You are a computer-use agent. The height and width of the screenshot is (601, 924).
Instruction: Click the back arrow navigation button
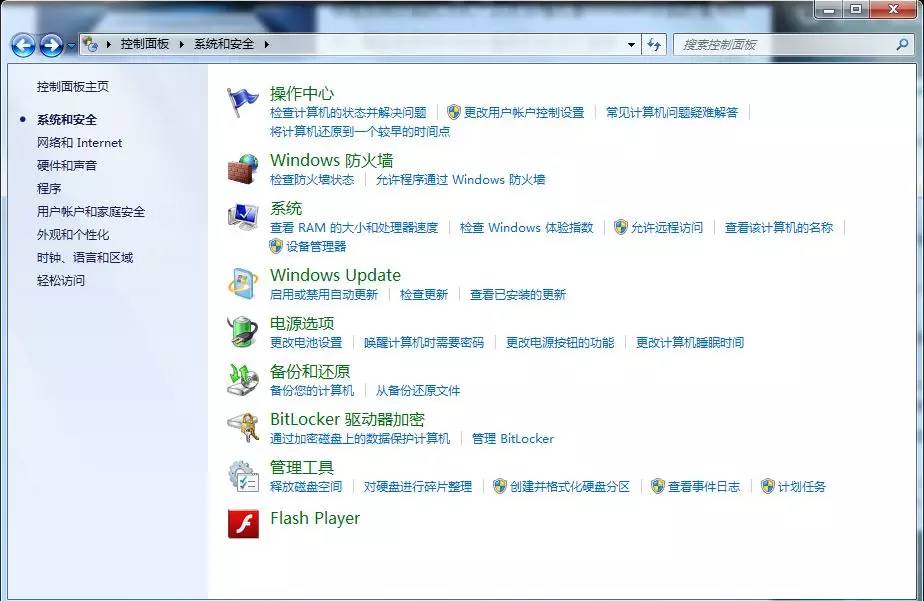tap(23, 45)
